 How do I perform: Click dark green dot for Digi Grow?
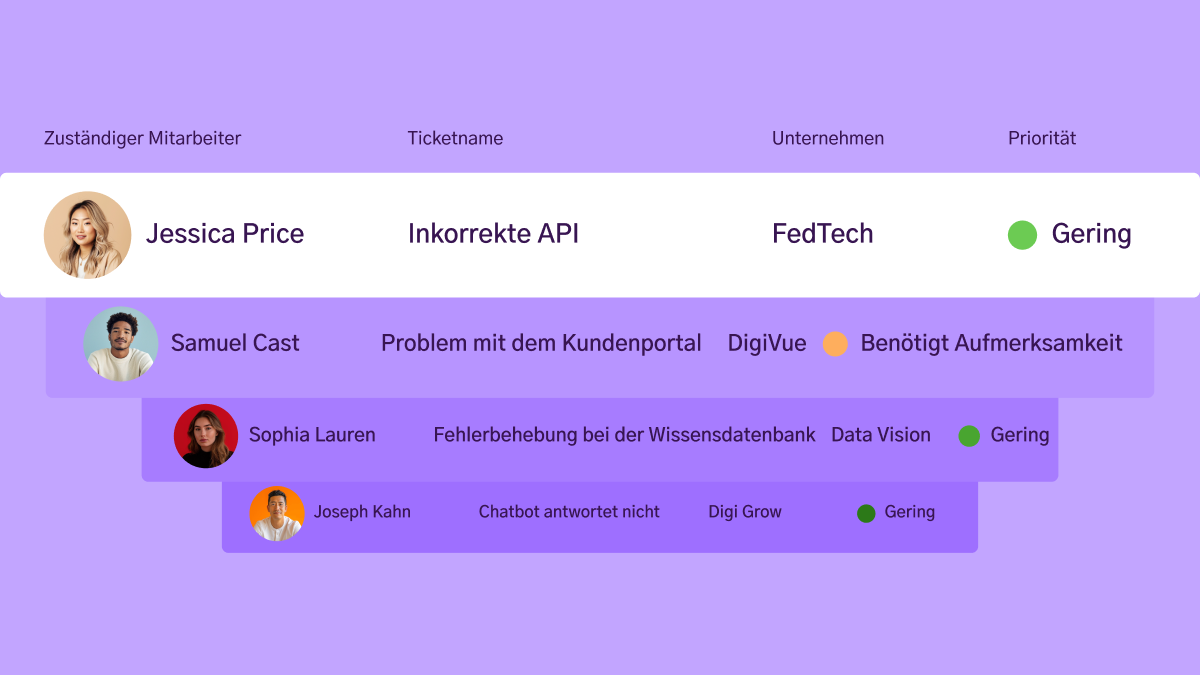[866, 513]
